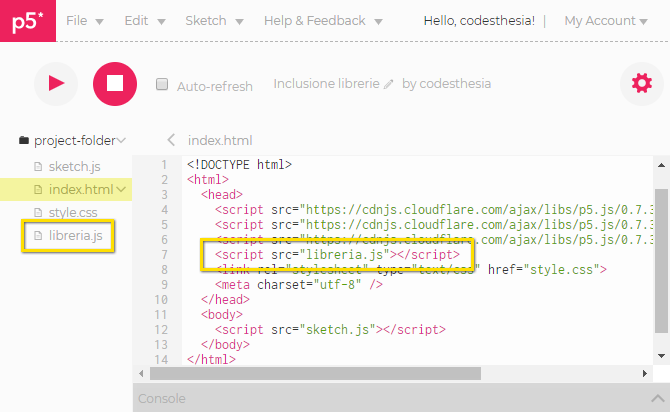
Task: Click the index.html editor file title
Action: point(220,141)
